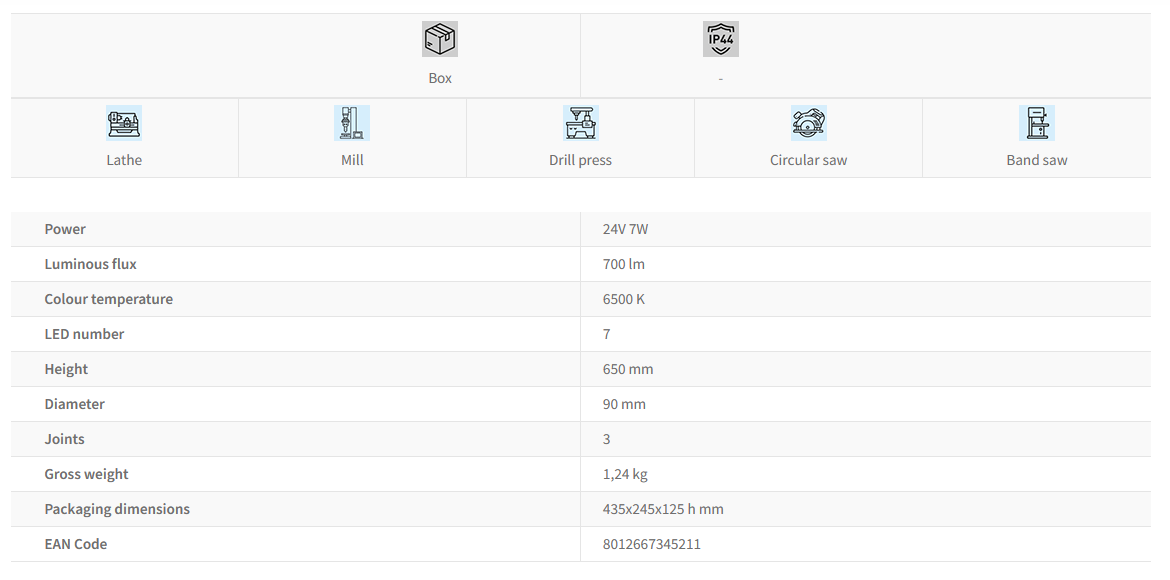Click the Box label text
The height and width of the screenshot is (580, 1170).
[x=440, y=78]
